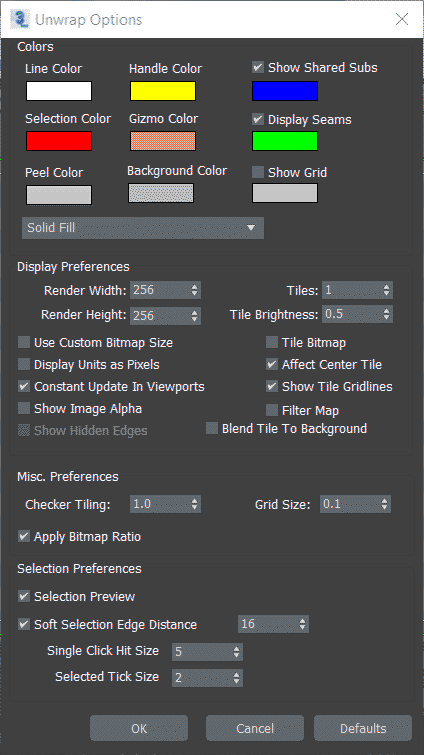Uncheck Apply Bitmap Ratio
The image size is (424, 755).
pyautogui.click(x=24, y=536)
